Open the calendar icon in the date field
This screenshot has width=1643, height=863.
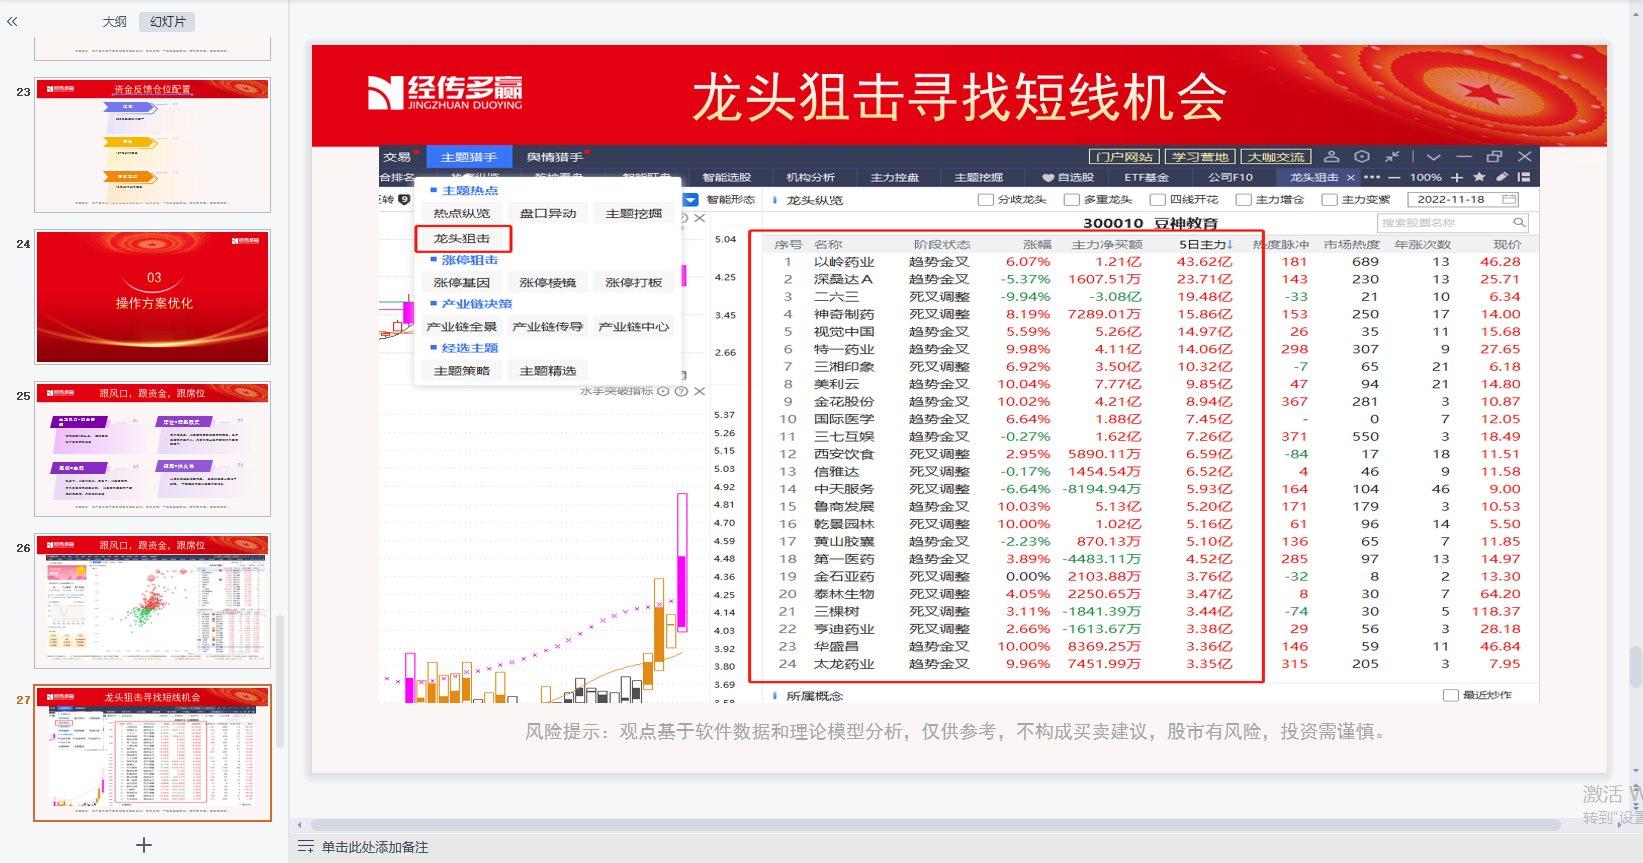pos(1509,199)
